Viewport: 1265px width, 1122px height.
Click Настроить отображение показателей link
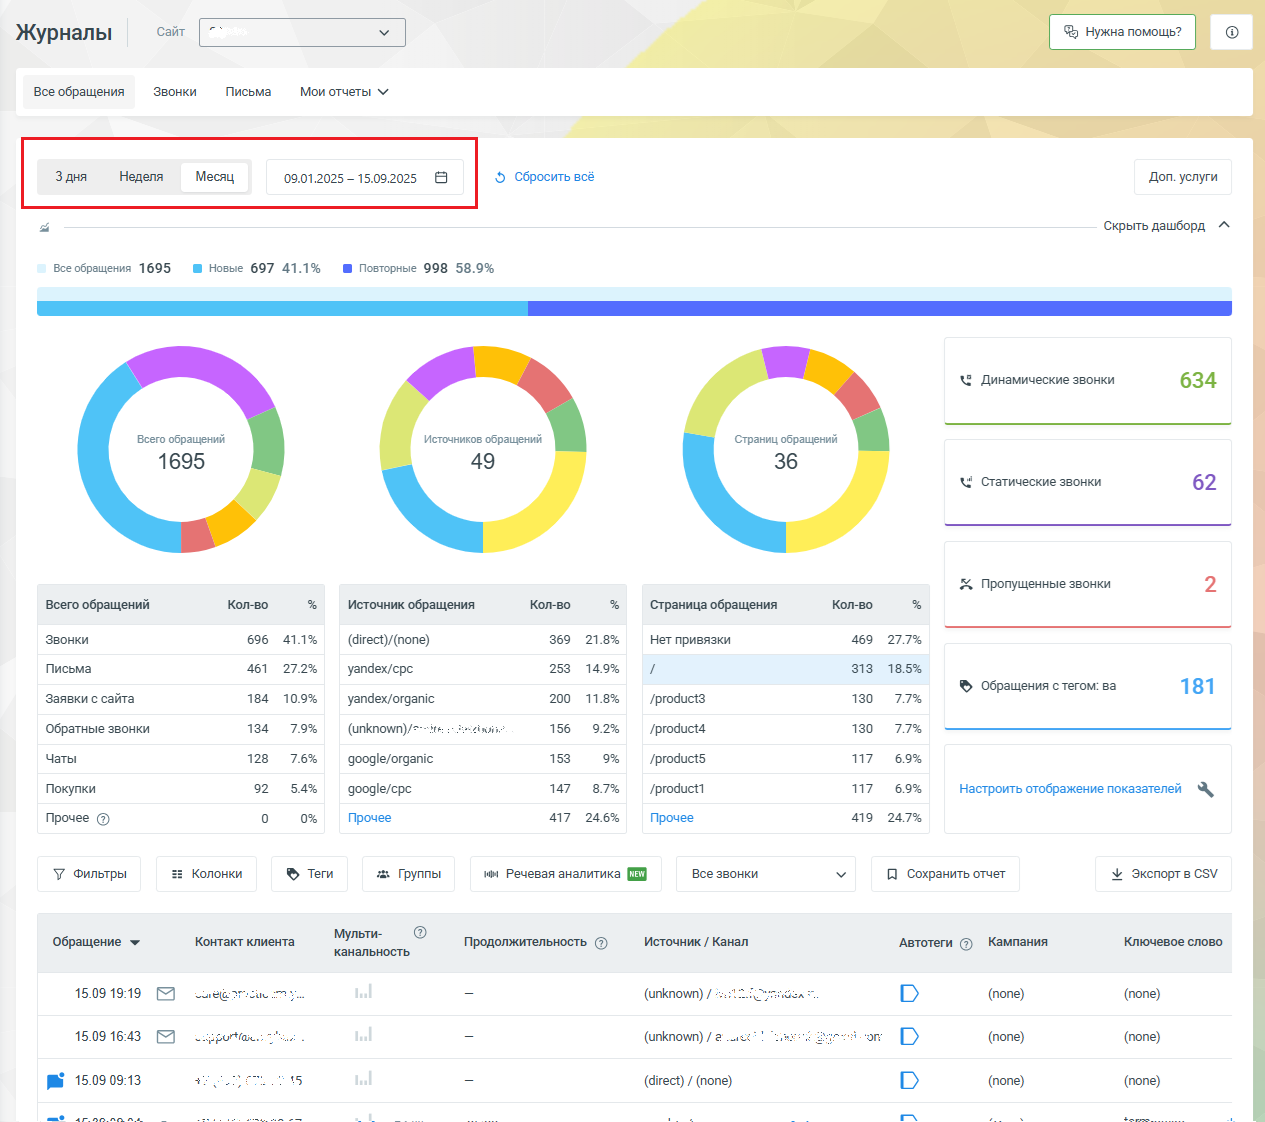(1070, 789)
